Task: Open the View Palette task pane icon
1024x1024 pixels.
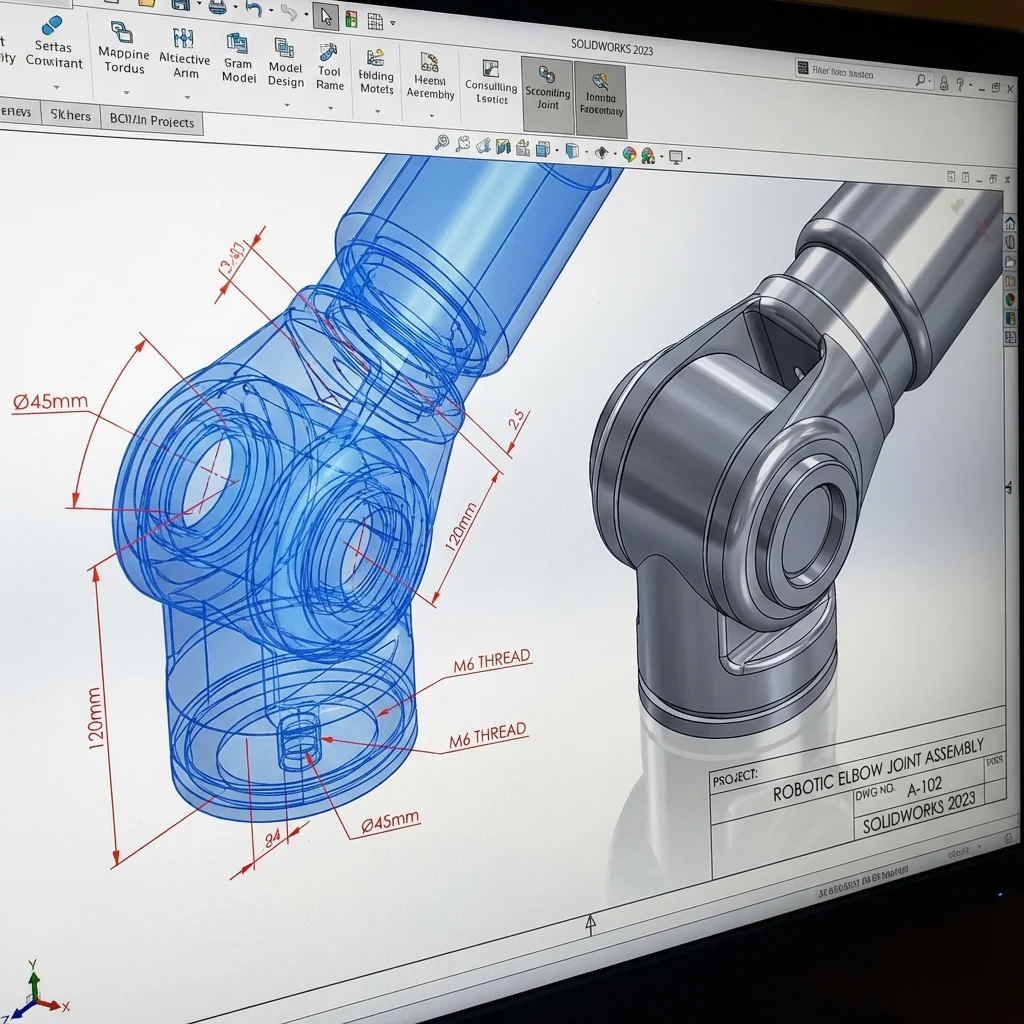Action: 1011,281
